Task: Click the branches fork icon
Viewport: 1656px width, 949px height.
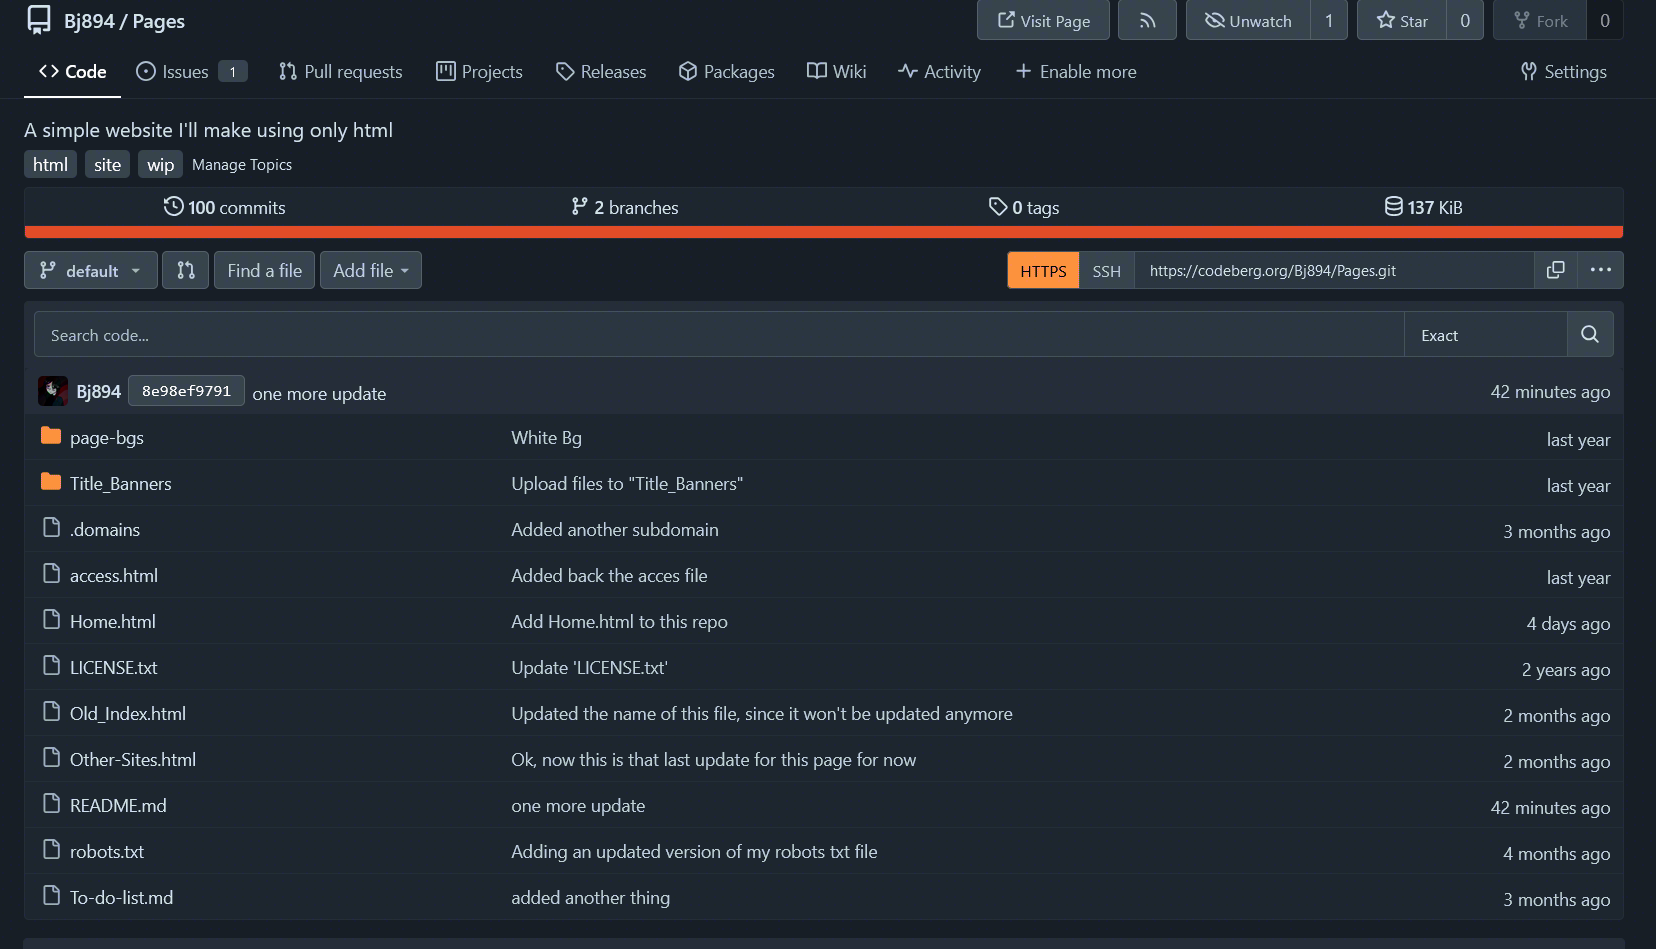Action: point(579,206)
